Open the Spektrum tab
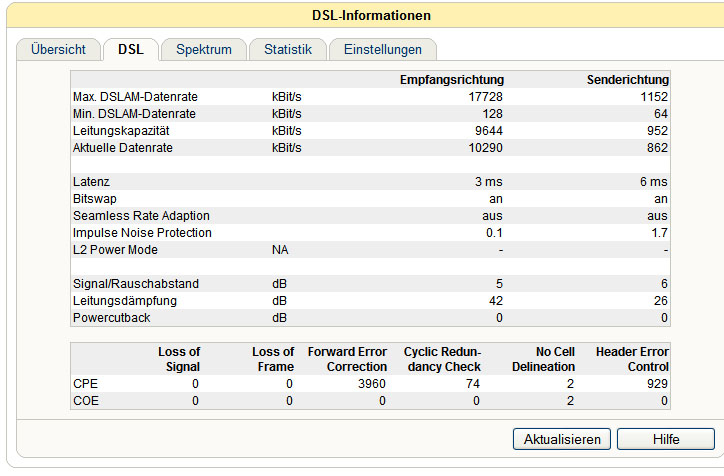Viewport: 724px width, 476px height. coord(204,49)
